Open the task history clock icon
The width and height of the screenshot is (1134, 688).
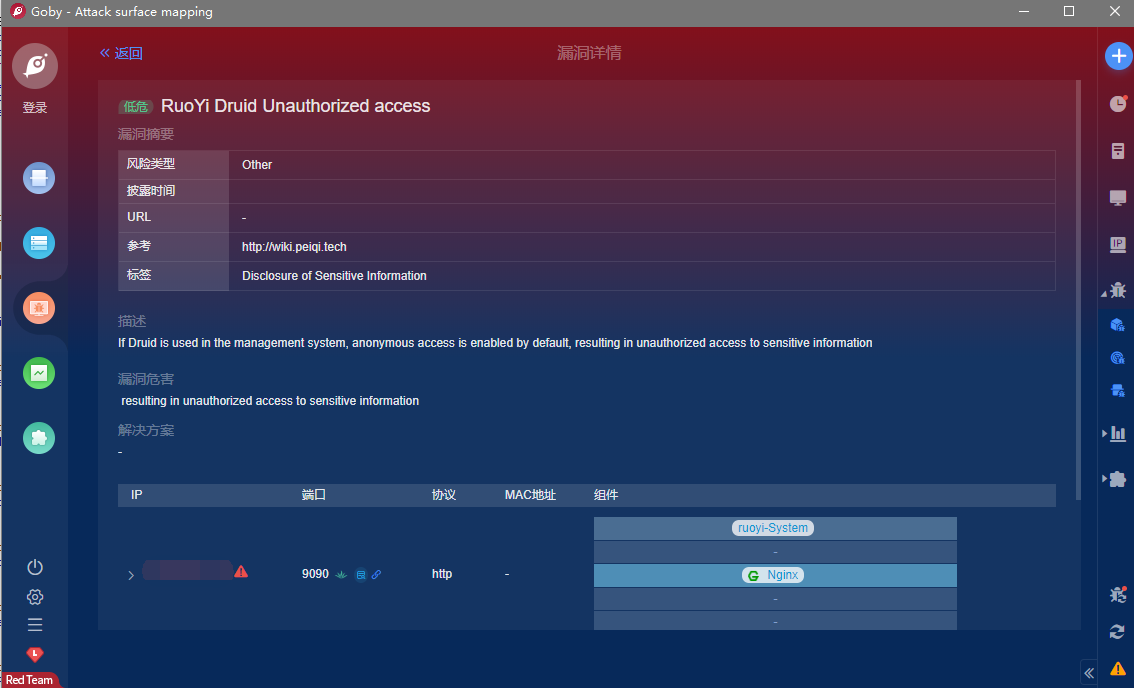pos(1118,104)
